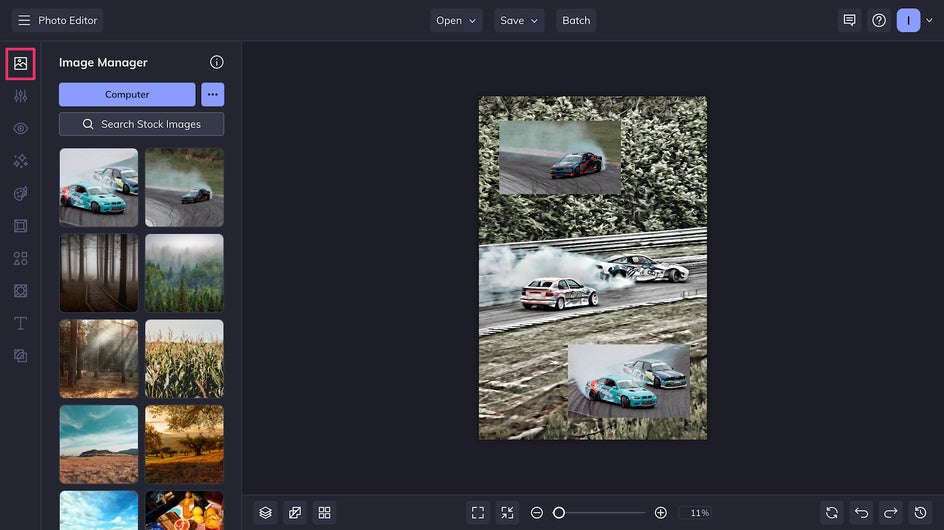
Task: Open the Textures icon in sidebar
Action: point(20,356)
